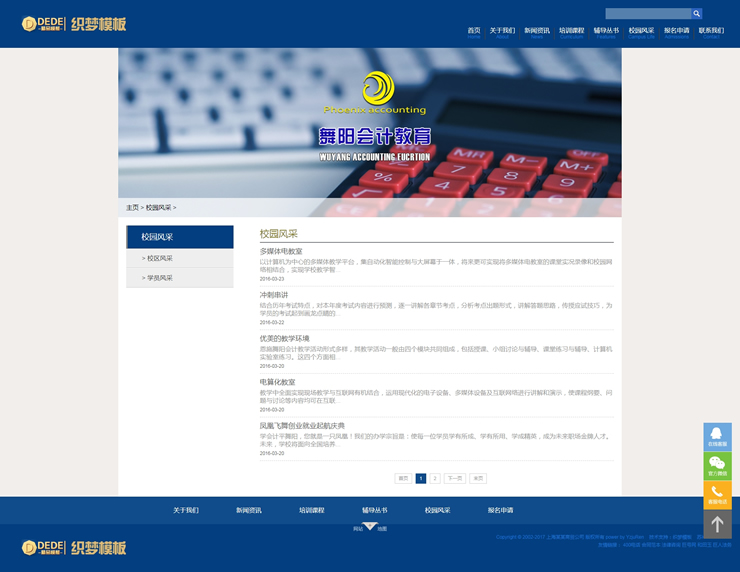Click the back-to-top arrow icon
740x572 pixels.
point(717,524)
